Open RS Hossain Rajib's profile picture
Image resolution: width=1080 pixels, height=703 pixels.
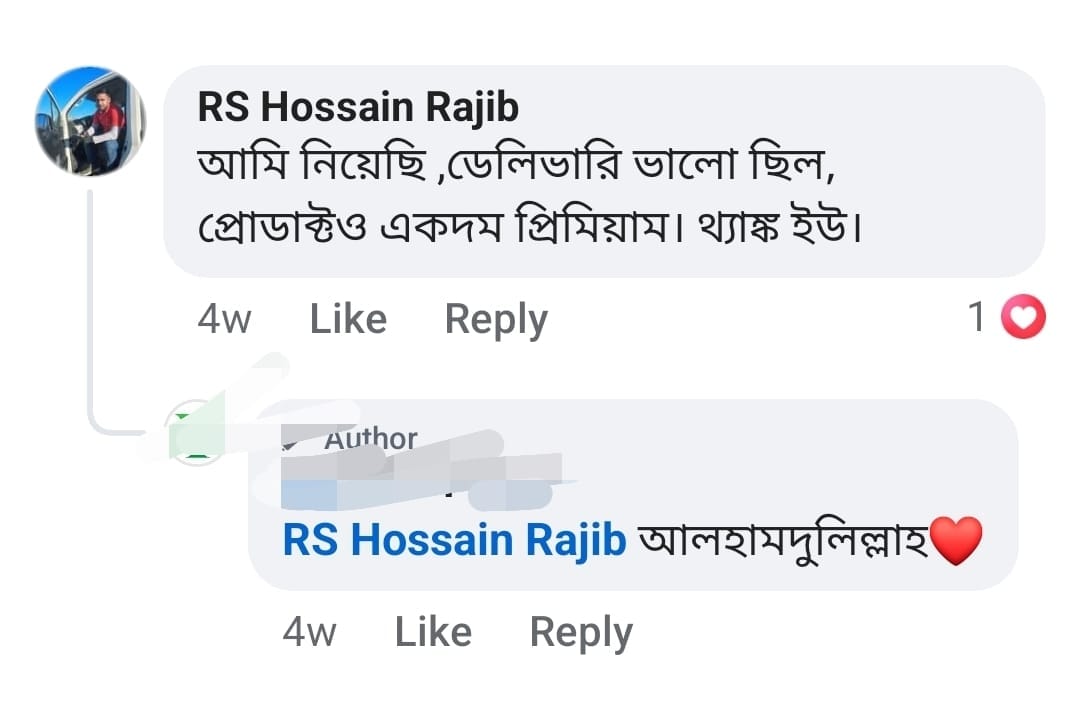90,122
